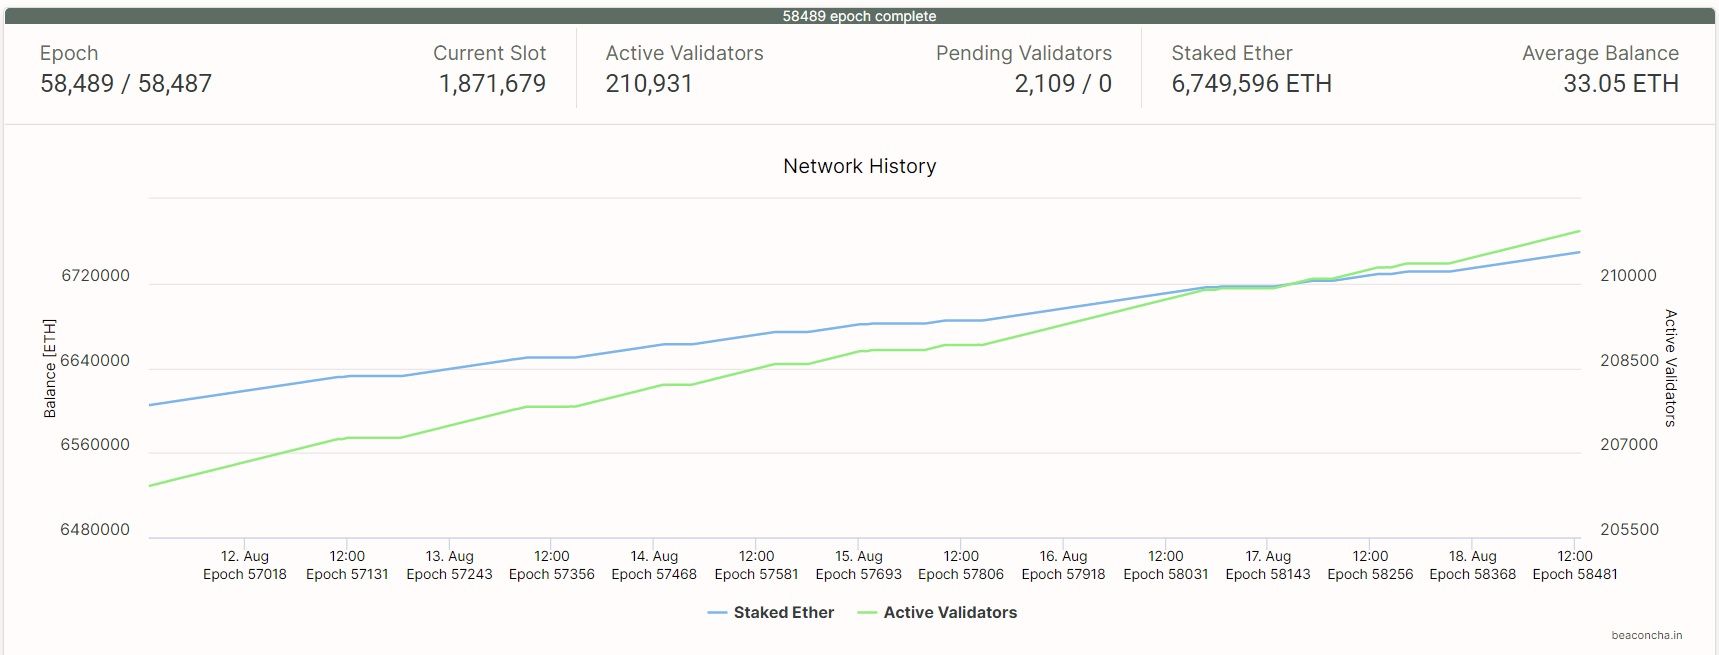
Task: Toggle Staked Ether series in legend
Action: pyautogui.click(x=771, y=612)
